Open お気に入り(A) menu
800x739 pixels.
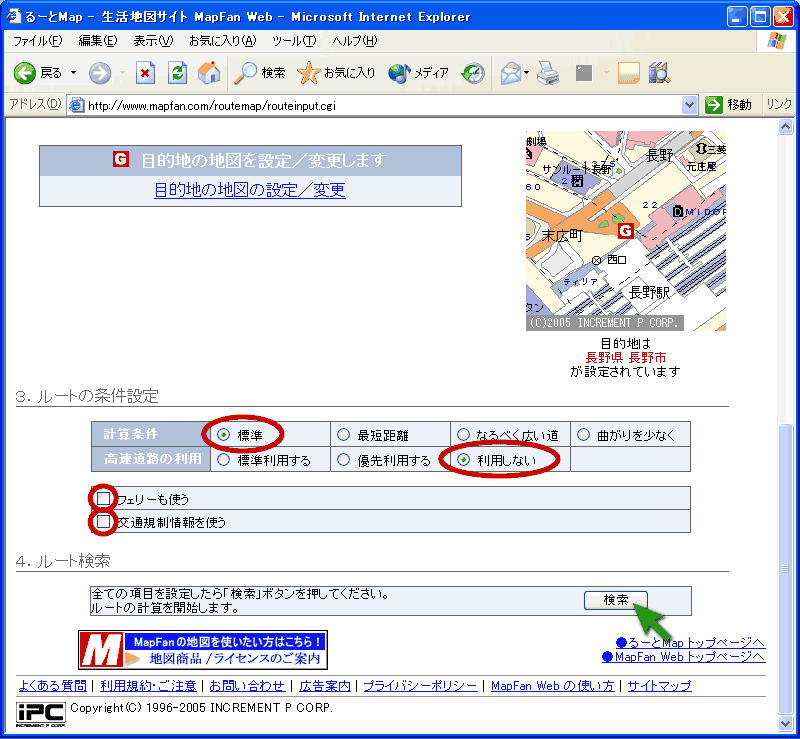(x=222, y=41)
